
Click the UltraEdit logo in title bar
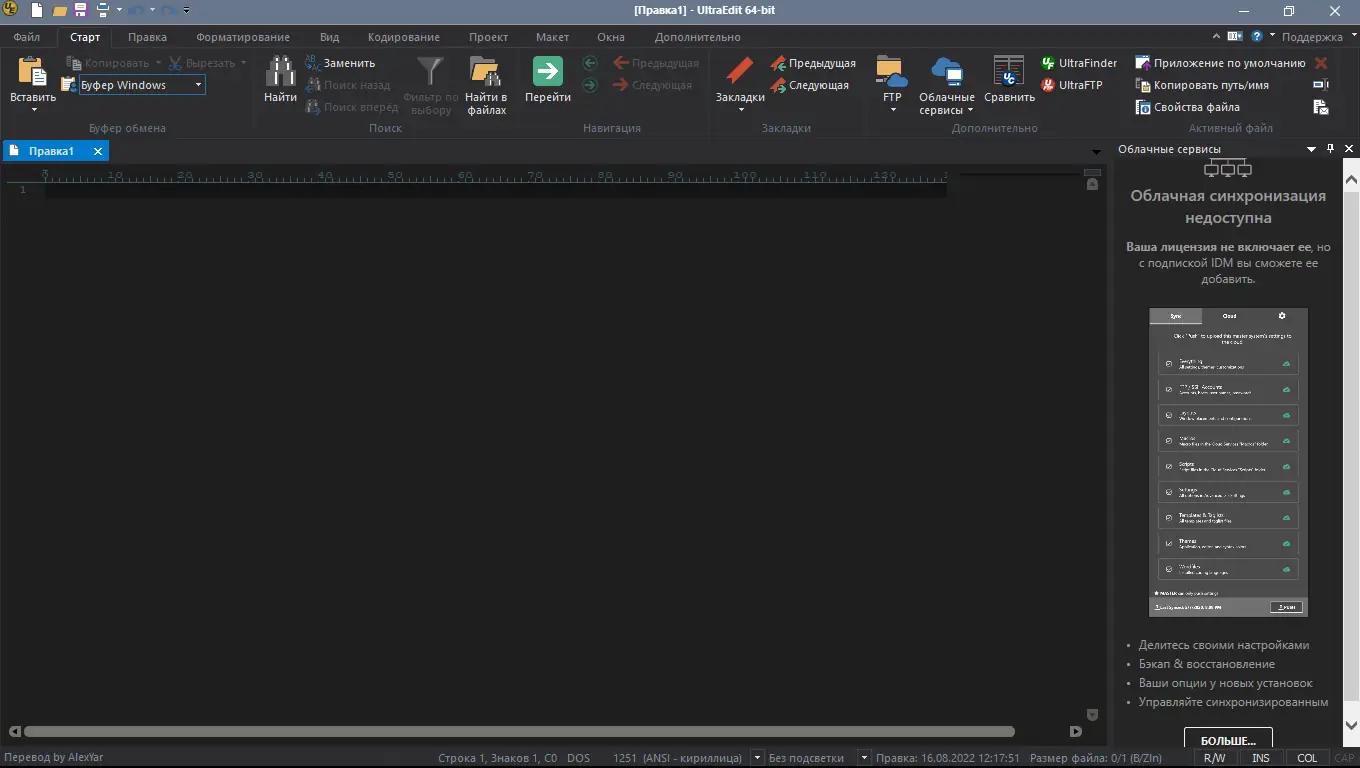pyautogui.click(x=11, y=10)
